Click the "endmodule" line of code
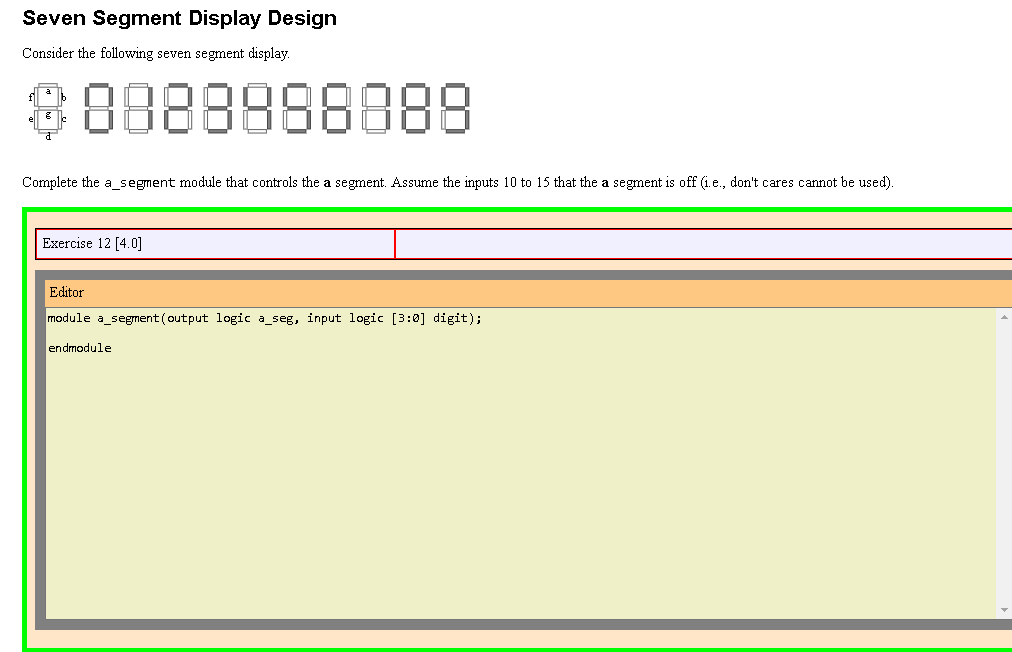The height and width of the screenshot is (652, 1012). coord(80,348)
